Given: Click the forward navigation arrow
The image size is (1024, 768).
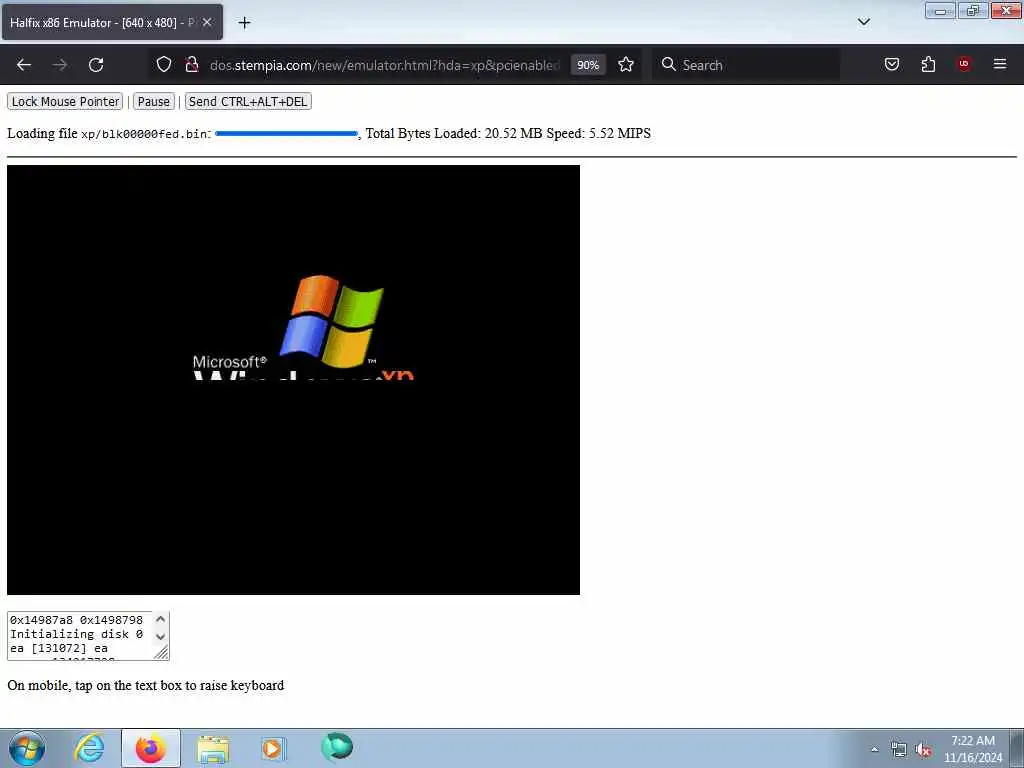Looking at the screenshot, I should [x=60, y=65].
